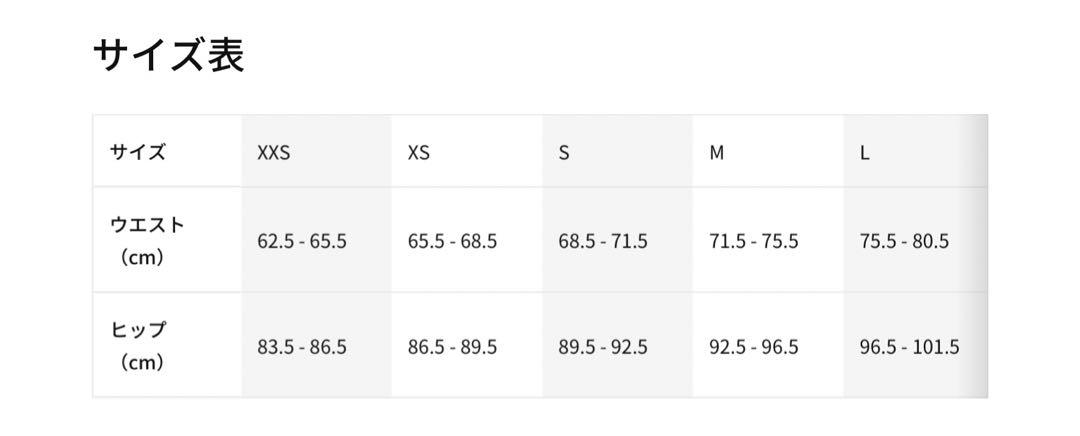
Task: Click hip value 92.5 - 96.5
Action: (x=754, y=347)
